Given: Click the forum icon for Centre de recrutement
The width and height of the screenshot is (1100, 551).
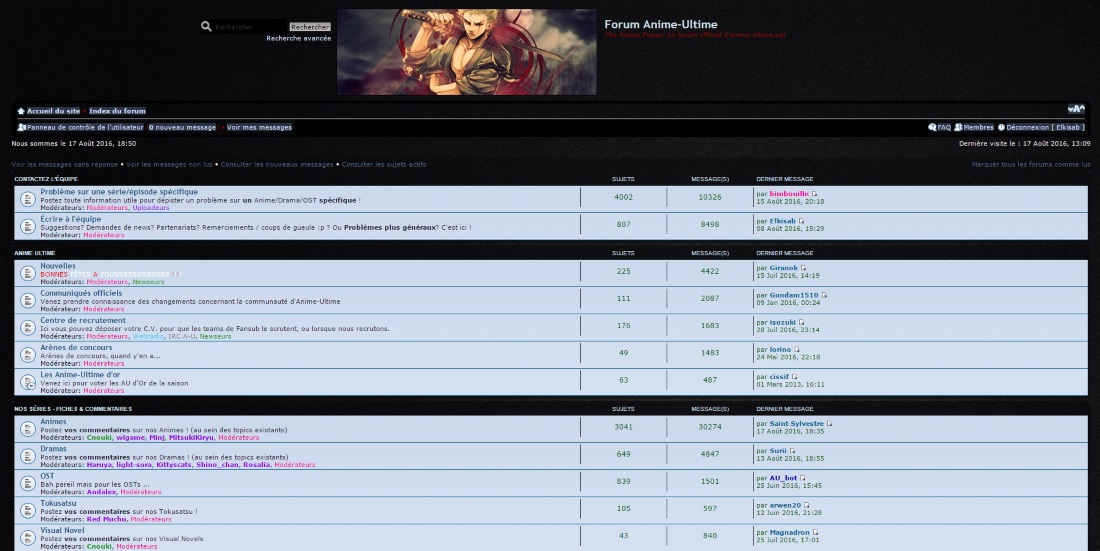Looking at the screenshot, I should [x=27, y=328].
